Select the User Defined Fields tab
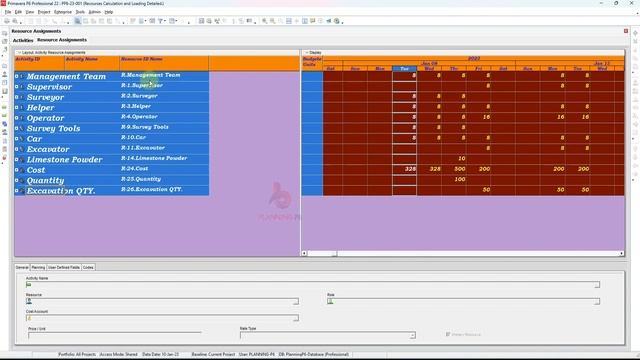 point(64,267)
